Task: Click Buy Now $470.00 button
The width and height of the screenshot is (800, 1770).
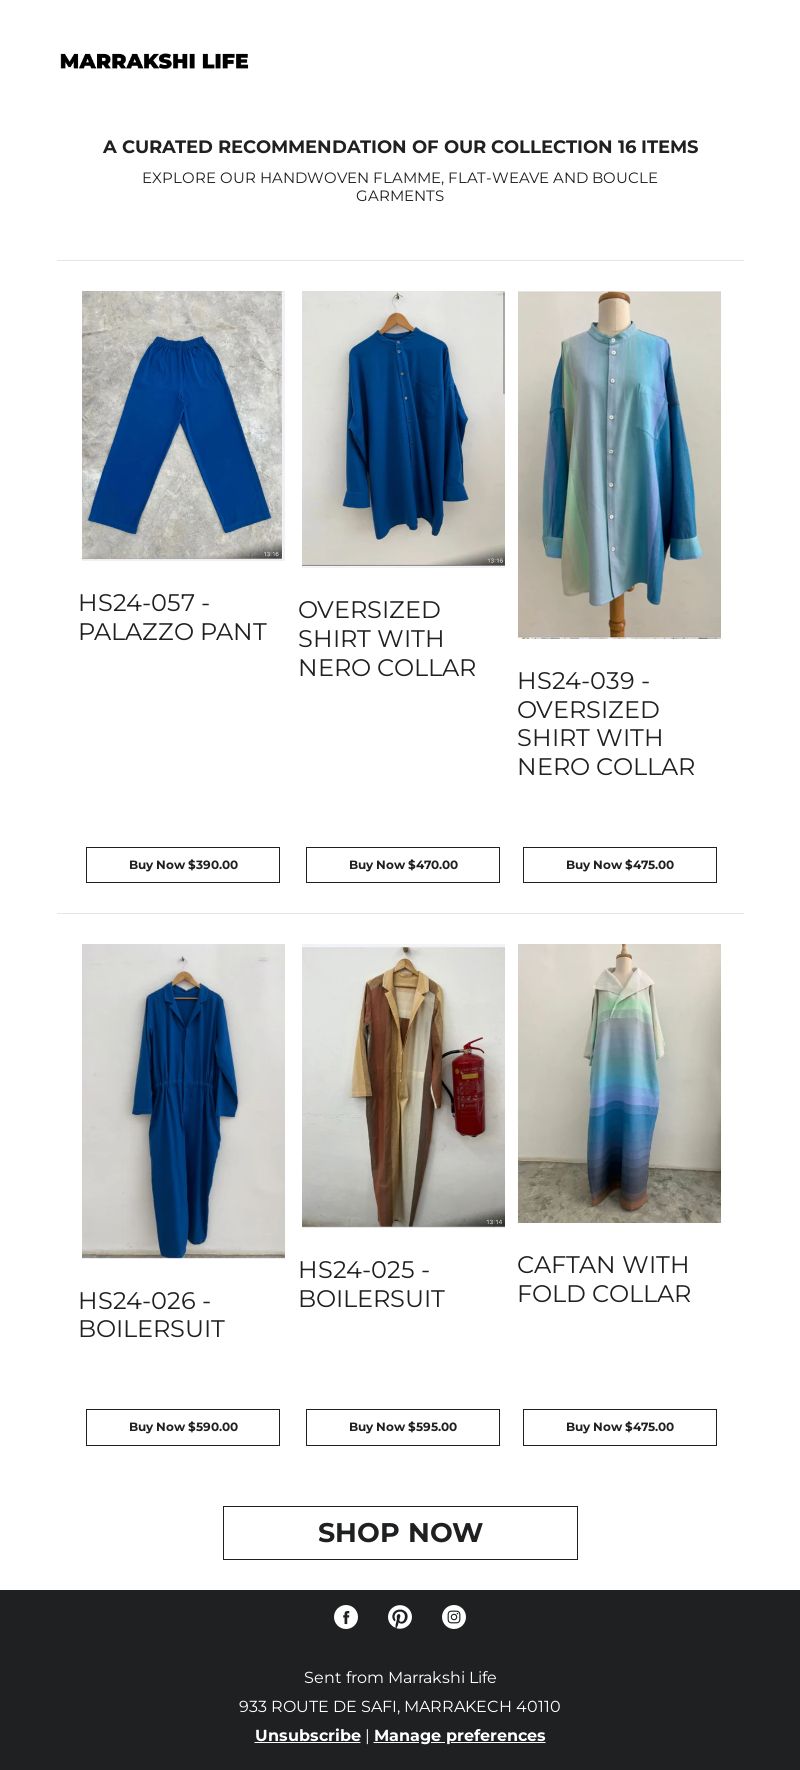Action: 403,865
